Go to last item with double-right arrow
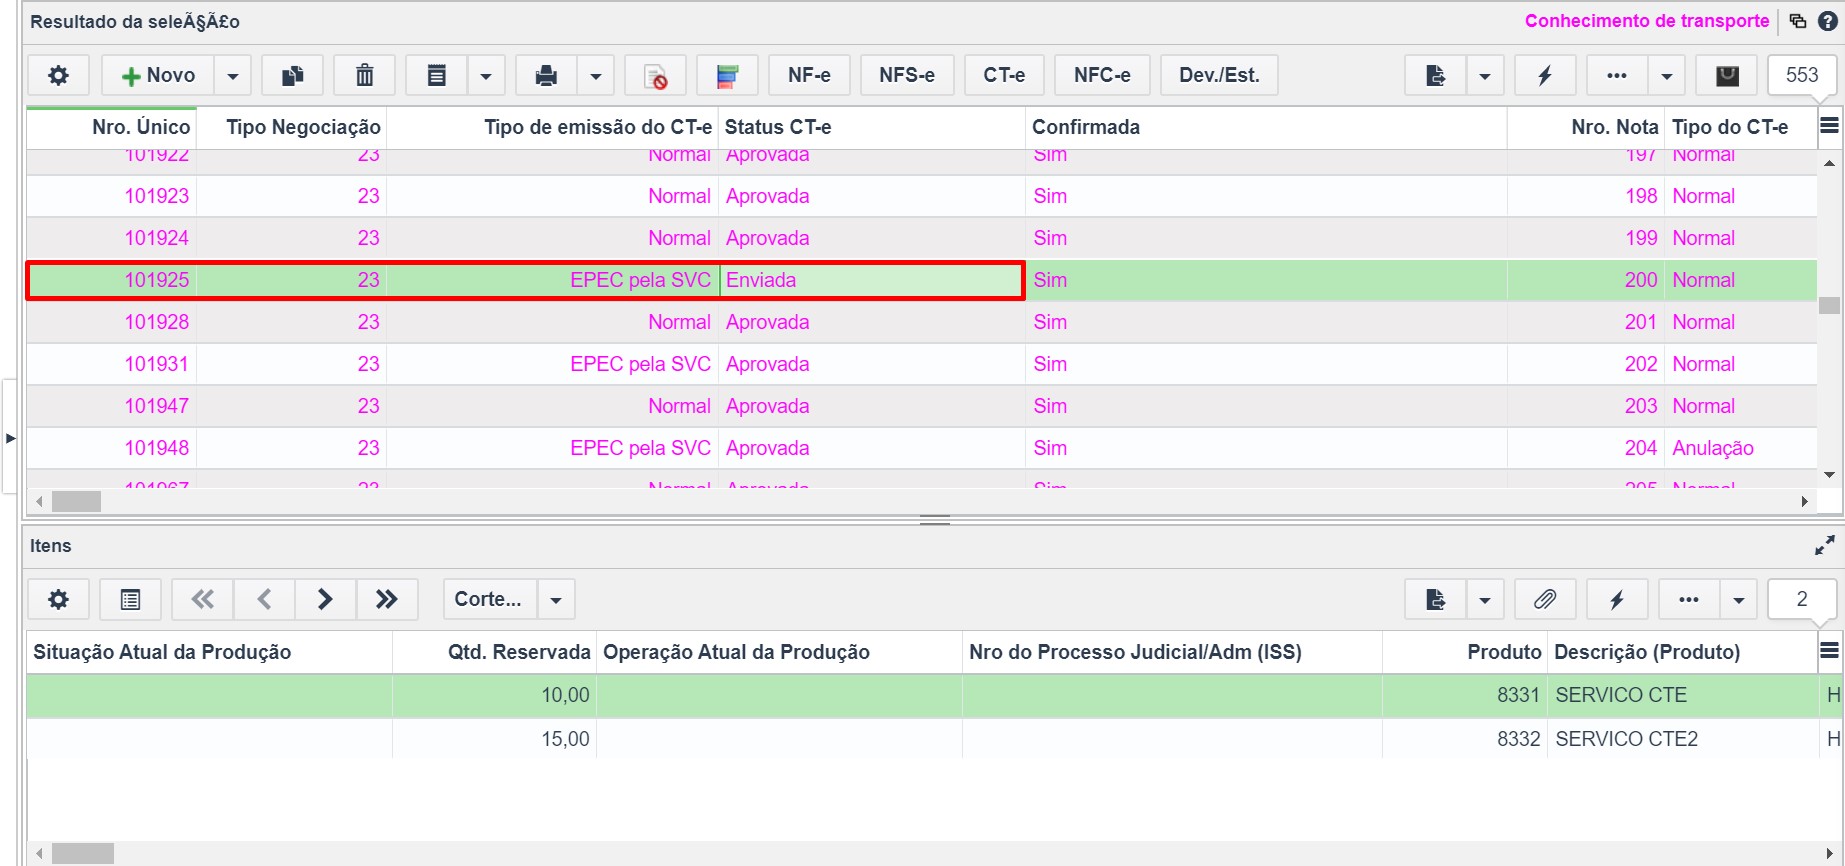 pyautogui.click(x=386, y=599)
